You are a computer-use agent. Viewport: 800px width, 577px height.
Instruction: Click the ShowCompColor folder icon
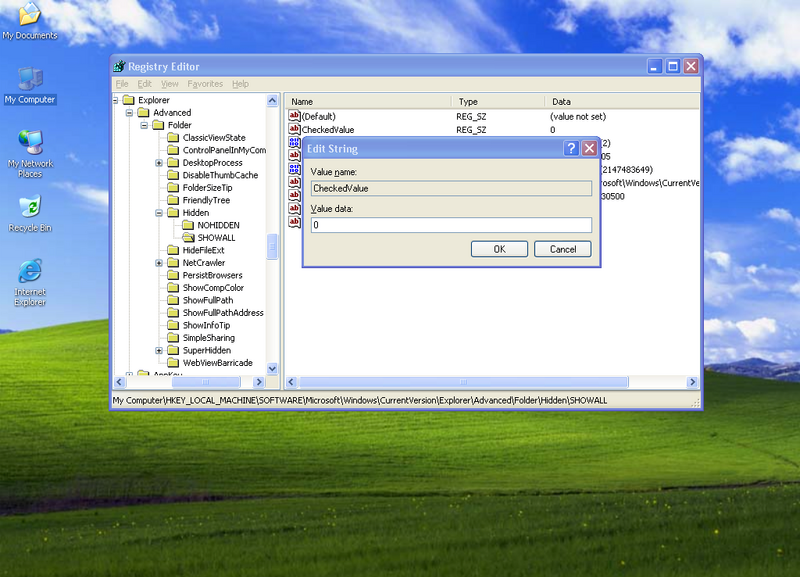click(x=173, y=287)
